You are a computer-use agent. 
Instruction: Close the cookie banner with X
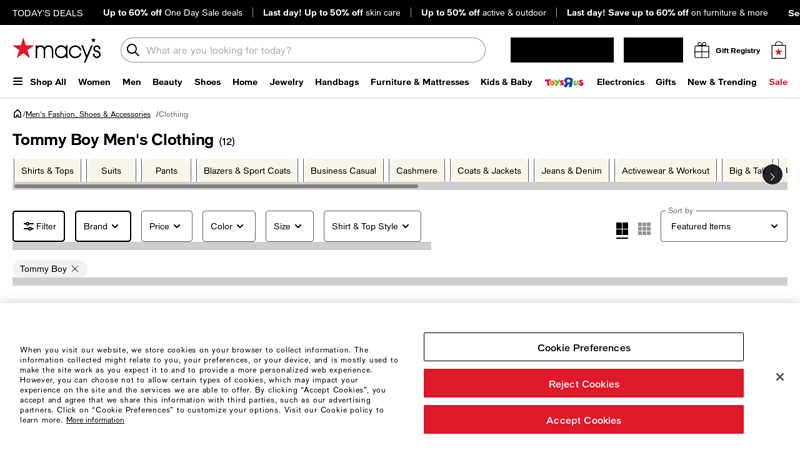[x=779, y=377]
